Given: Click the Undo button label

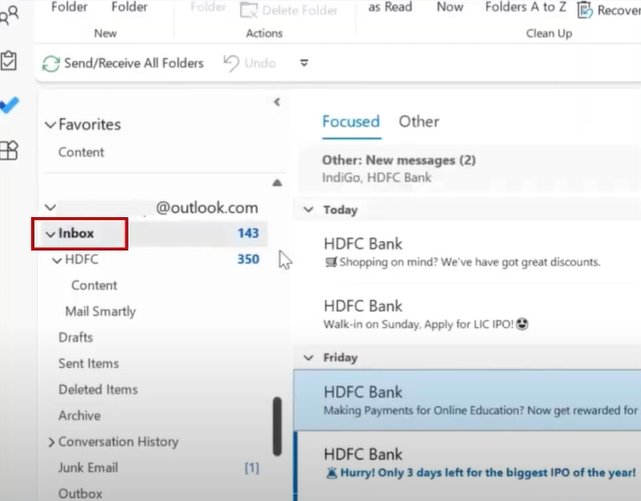Looking at the screenshot, I should (x=260, y=63).
